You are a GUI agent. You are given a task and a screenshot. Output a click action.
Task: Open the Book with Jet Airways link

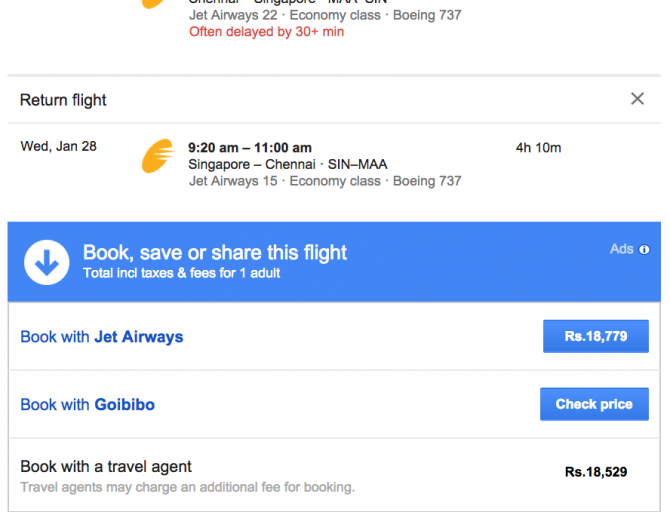102,337
